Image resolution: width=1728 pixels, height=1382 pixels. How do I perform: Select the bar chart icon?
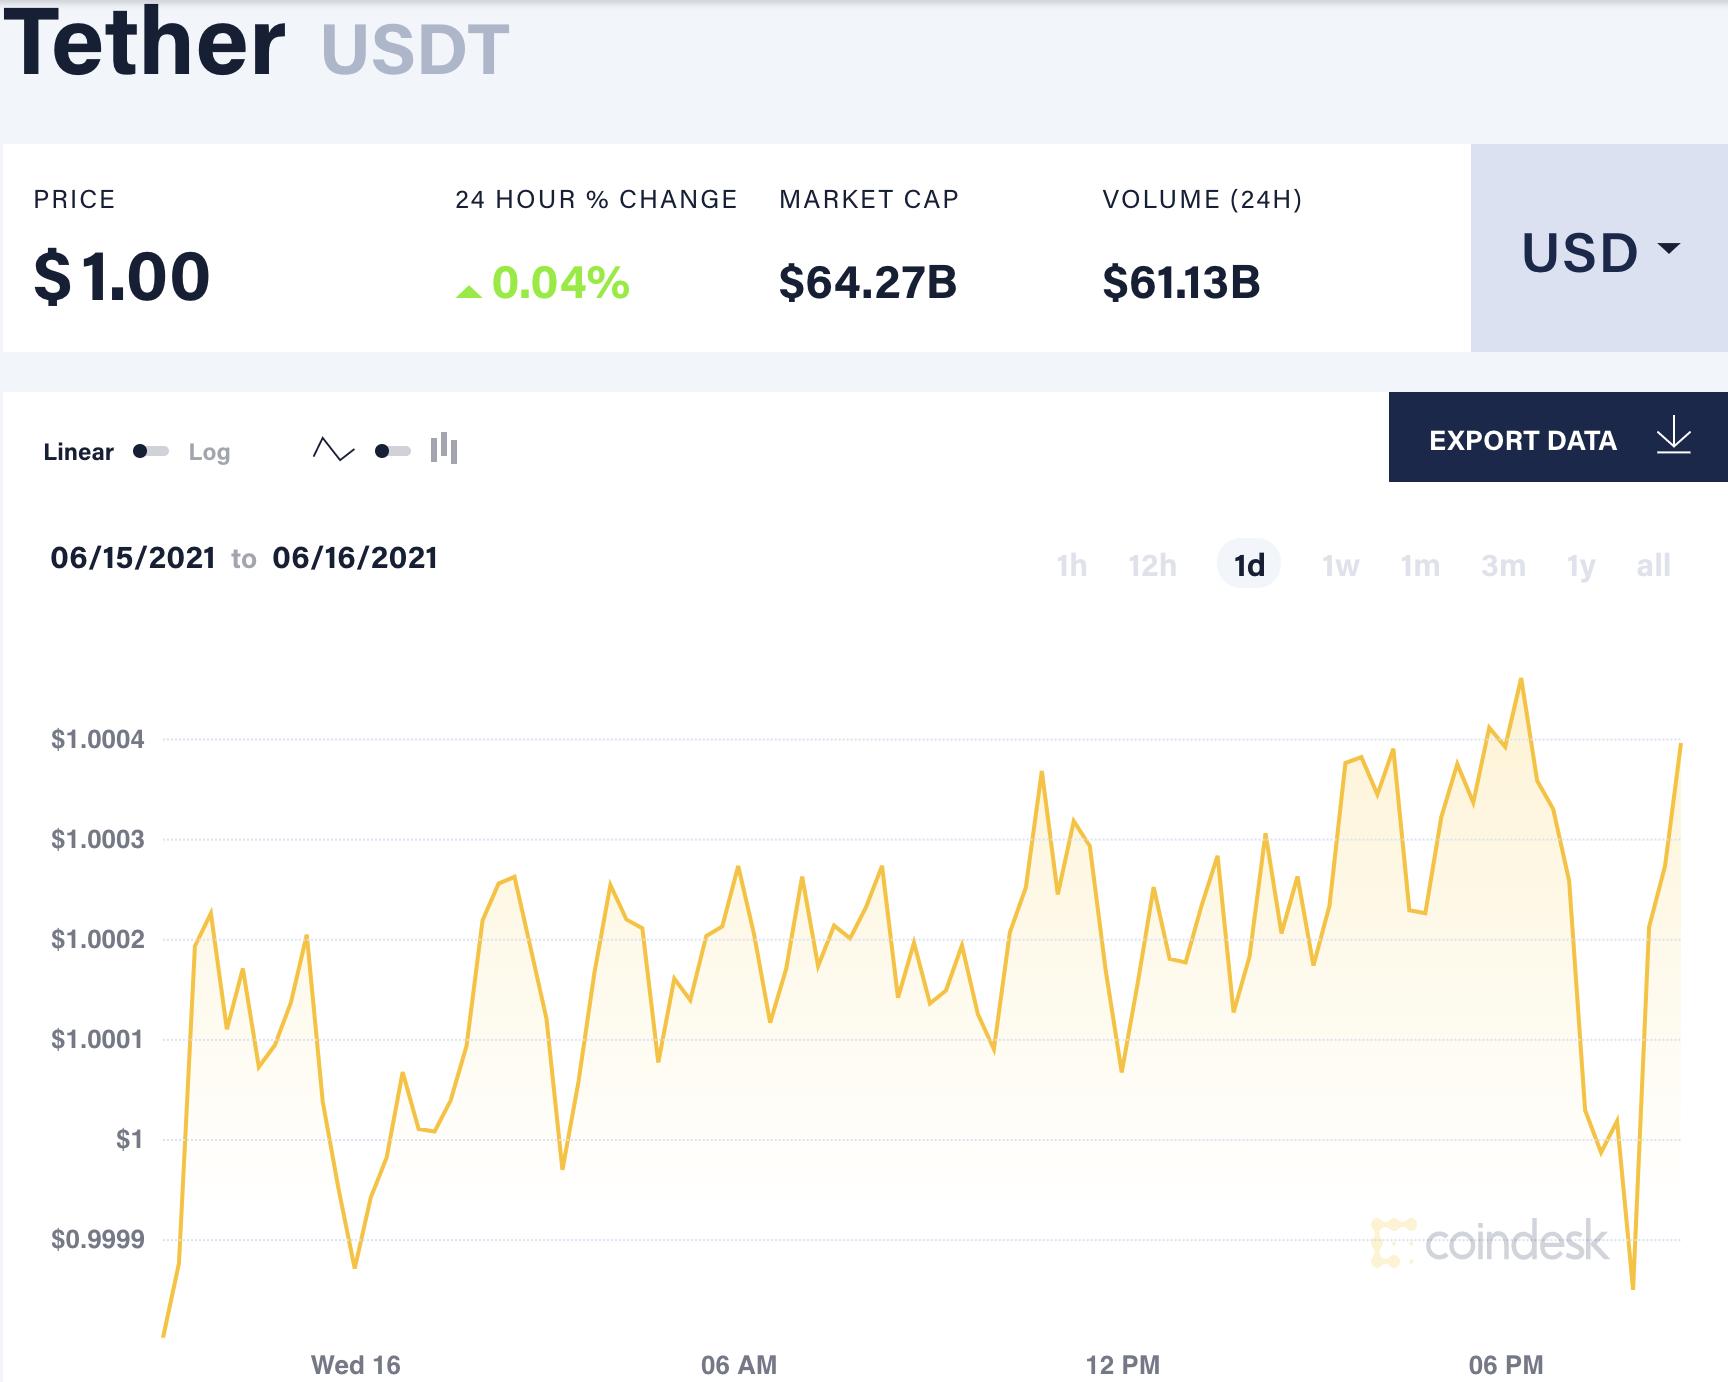(445, 450)
